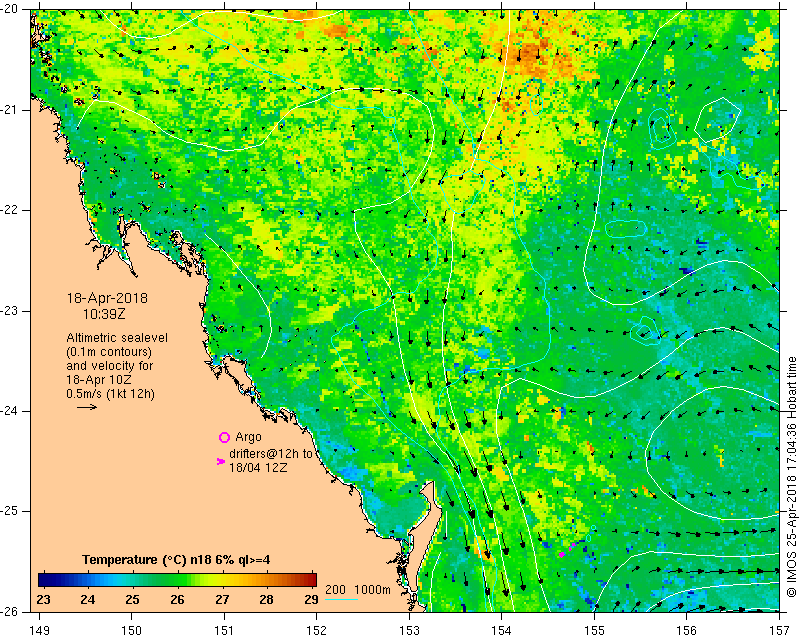Click the IMOS copyright timestamp text

pos(792,477)
